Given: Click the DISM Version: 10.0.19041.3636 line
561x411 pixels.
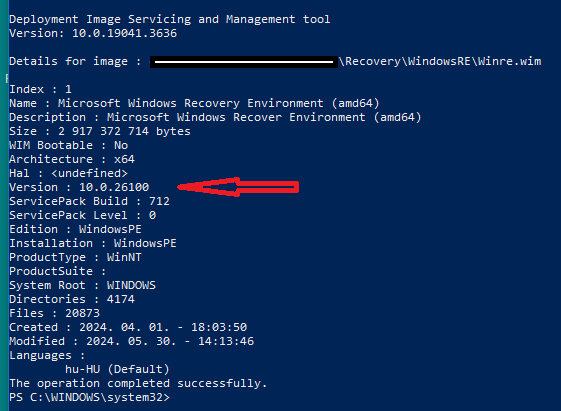Looking at the screenshot, I should pyautogui.click(x=93, y=33).
